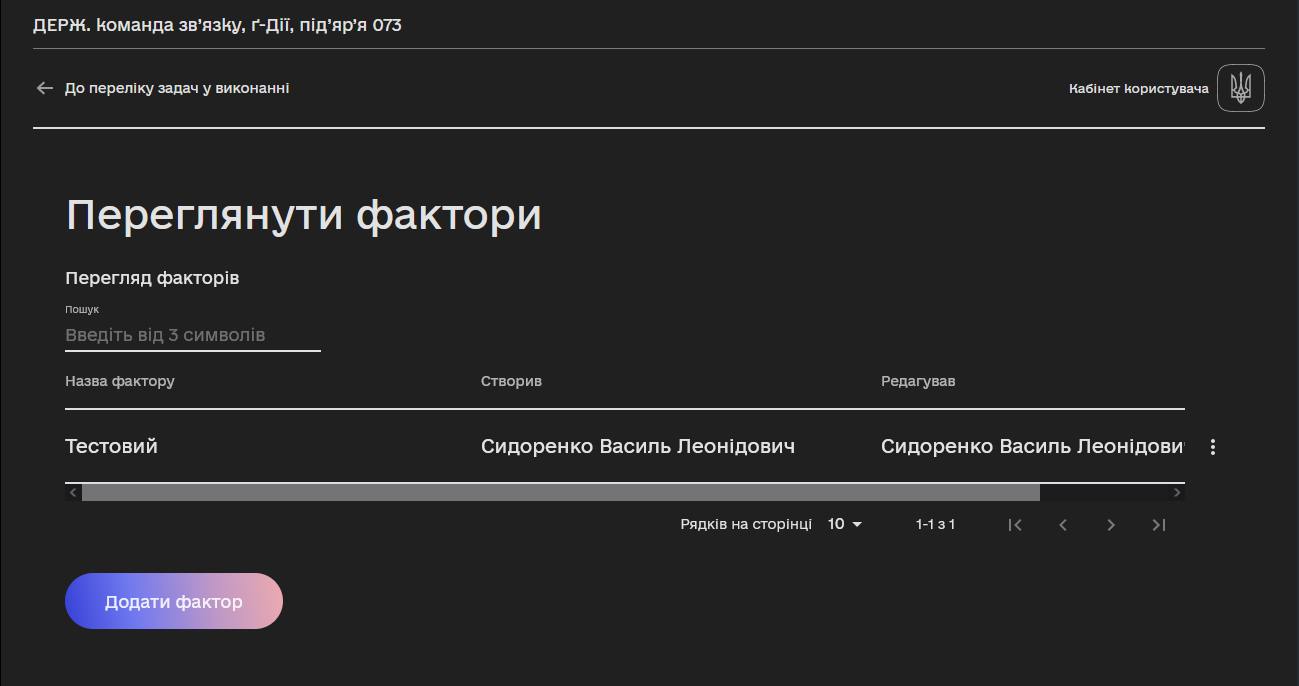Image resolution: width=1299 pixels, height=686 pixels.
Task: Click Редагував cell Сидоренко Василь Леонідович
Action: (x=1032, y=446)
